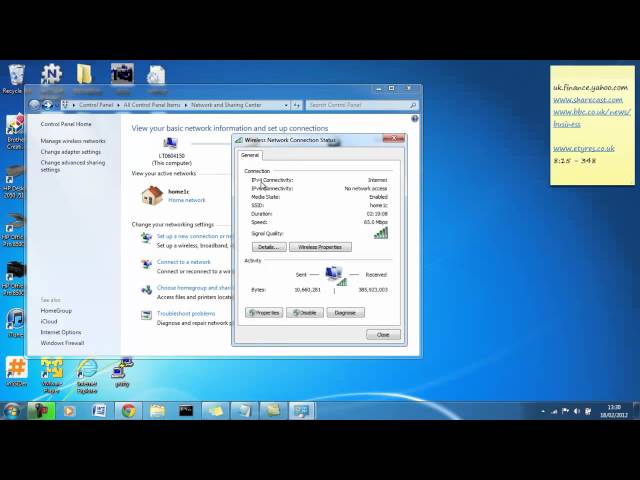
Task: Click www.etyres.co.uk on the sticky note
Action: [584, 149]
